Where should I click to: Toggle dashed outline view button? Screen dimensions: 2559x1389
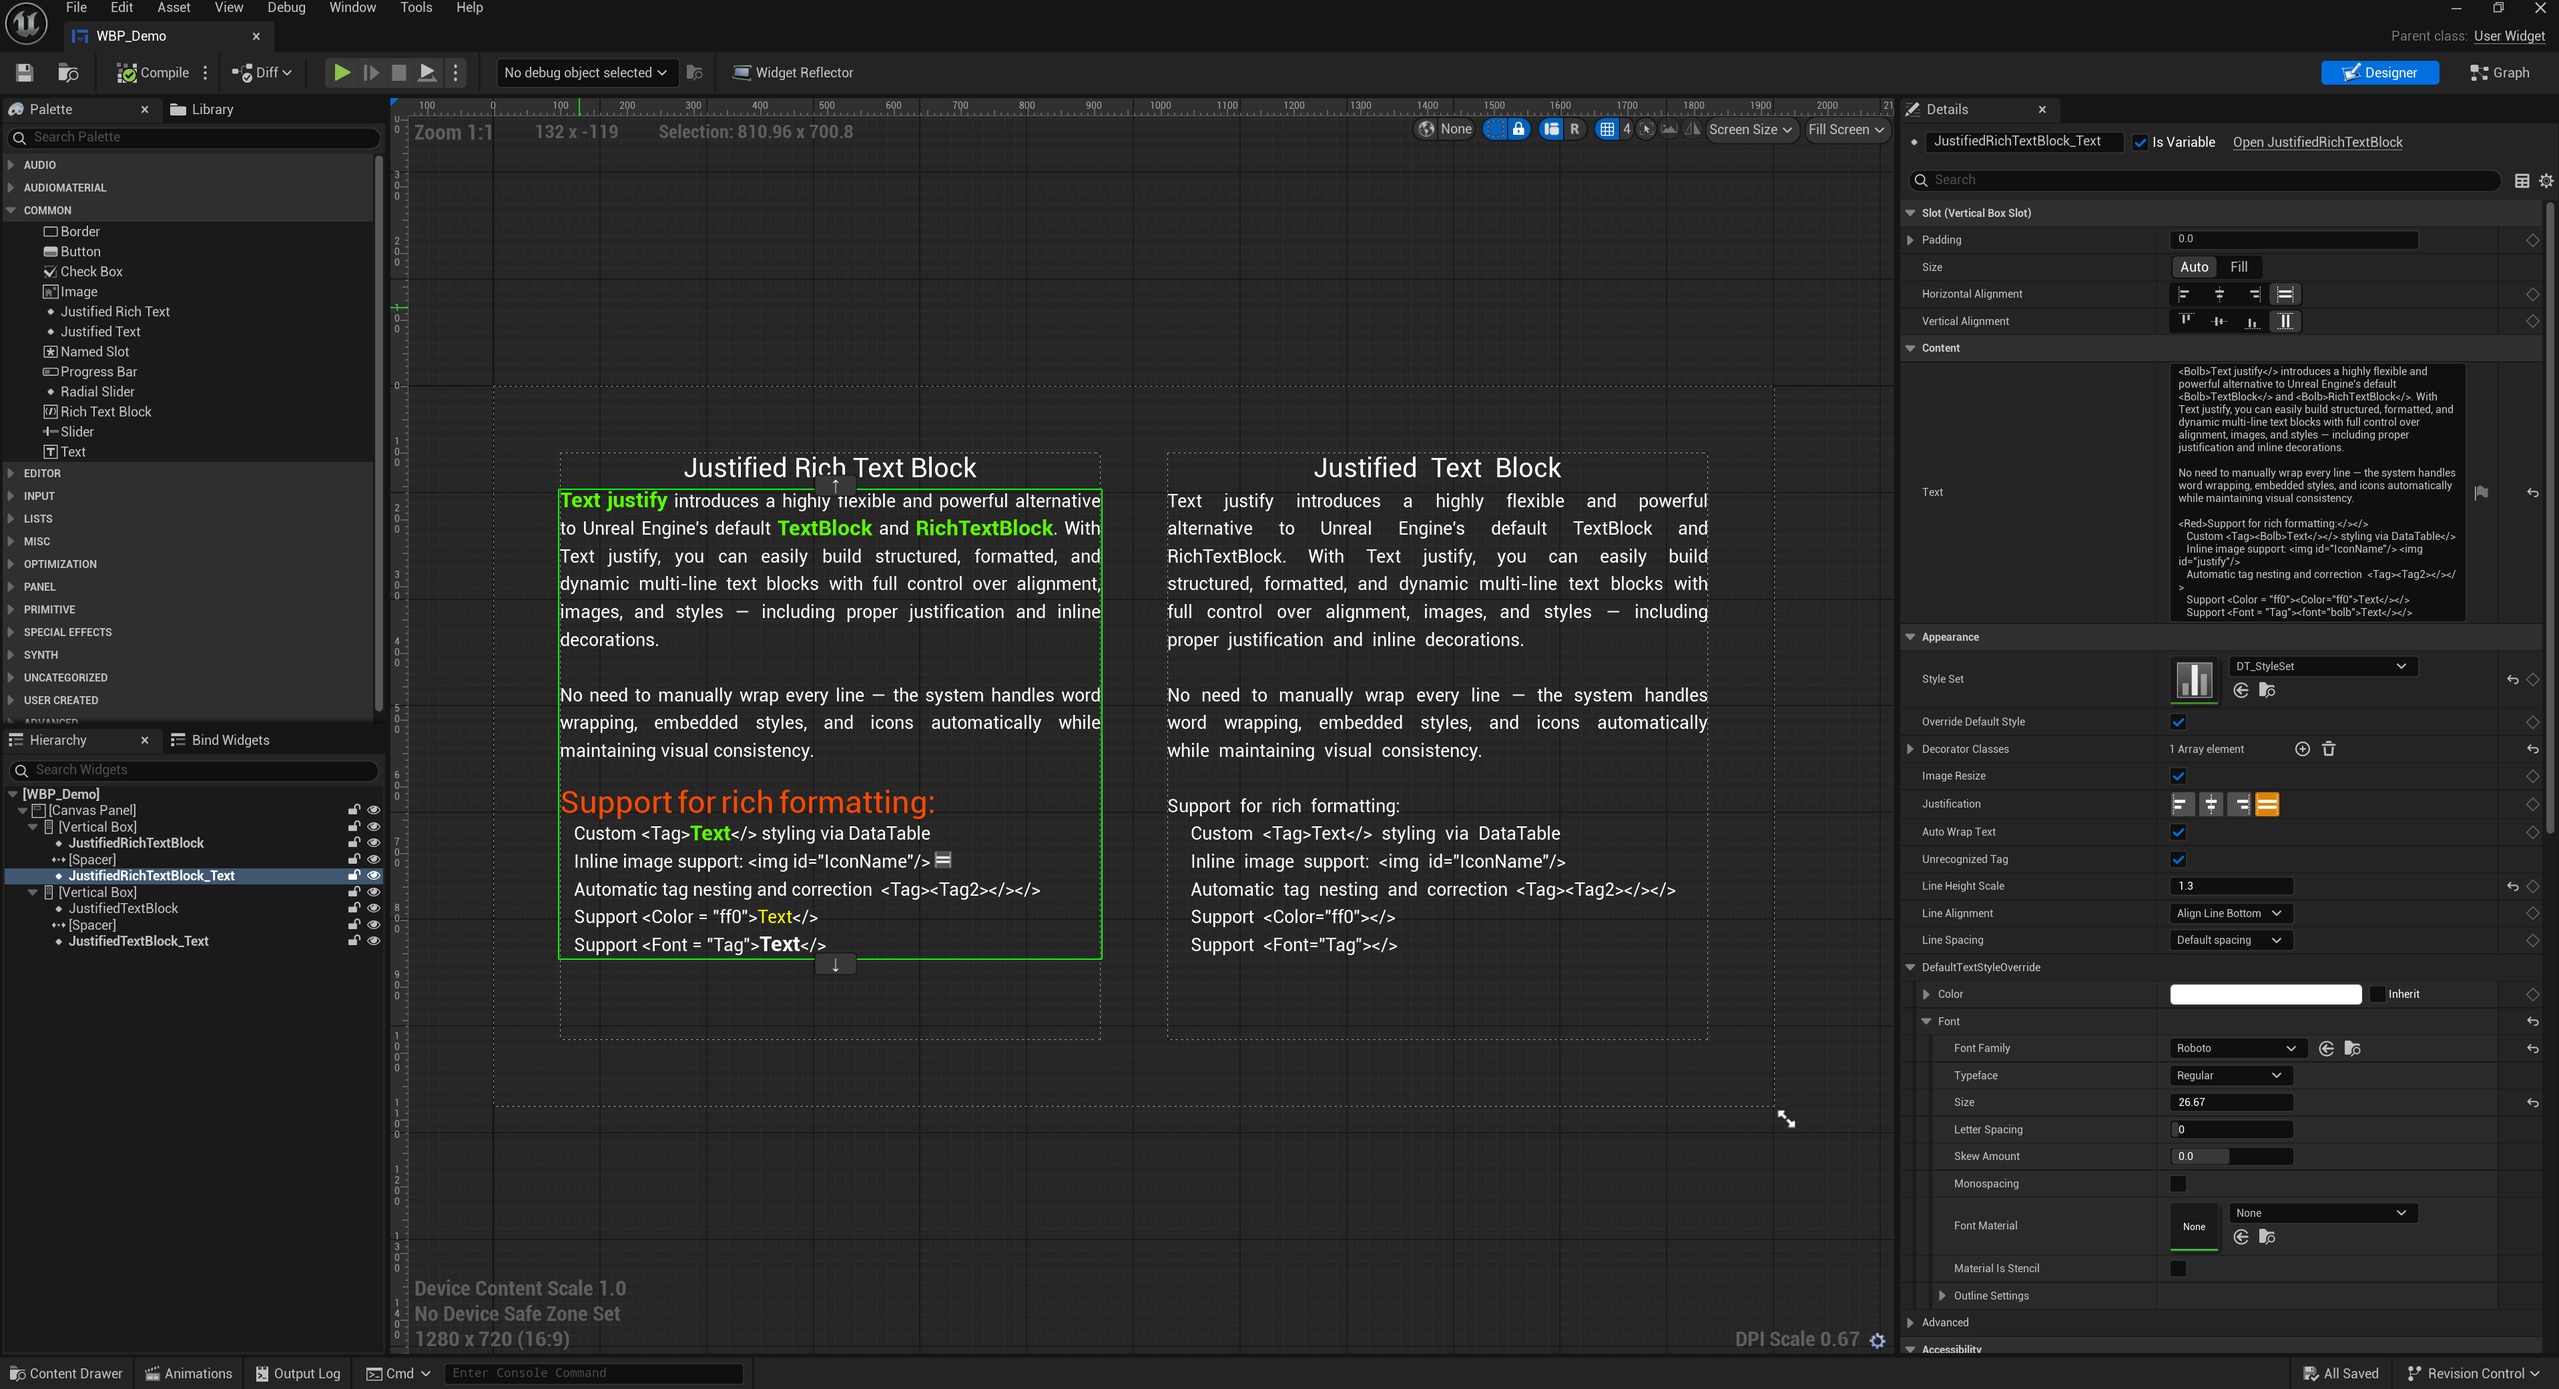(1494, 129)
